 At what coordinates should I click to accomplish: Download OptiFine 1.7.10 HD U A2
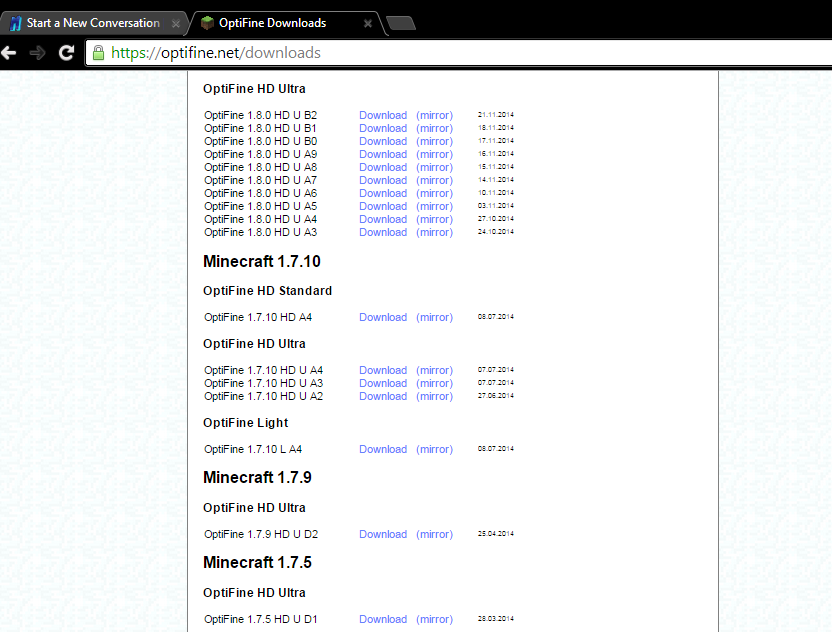coord(383,396)
